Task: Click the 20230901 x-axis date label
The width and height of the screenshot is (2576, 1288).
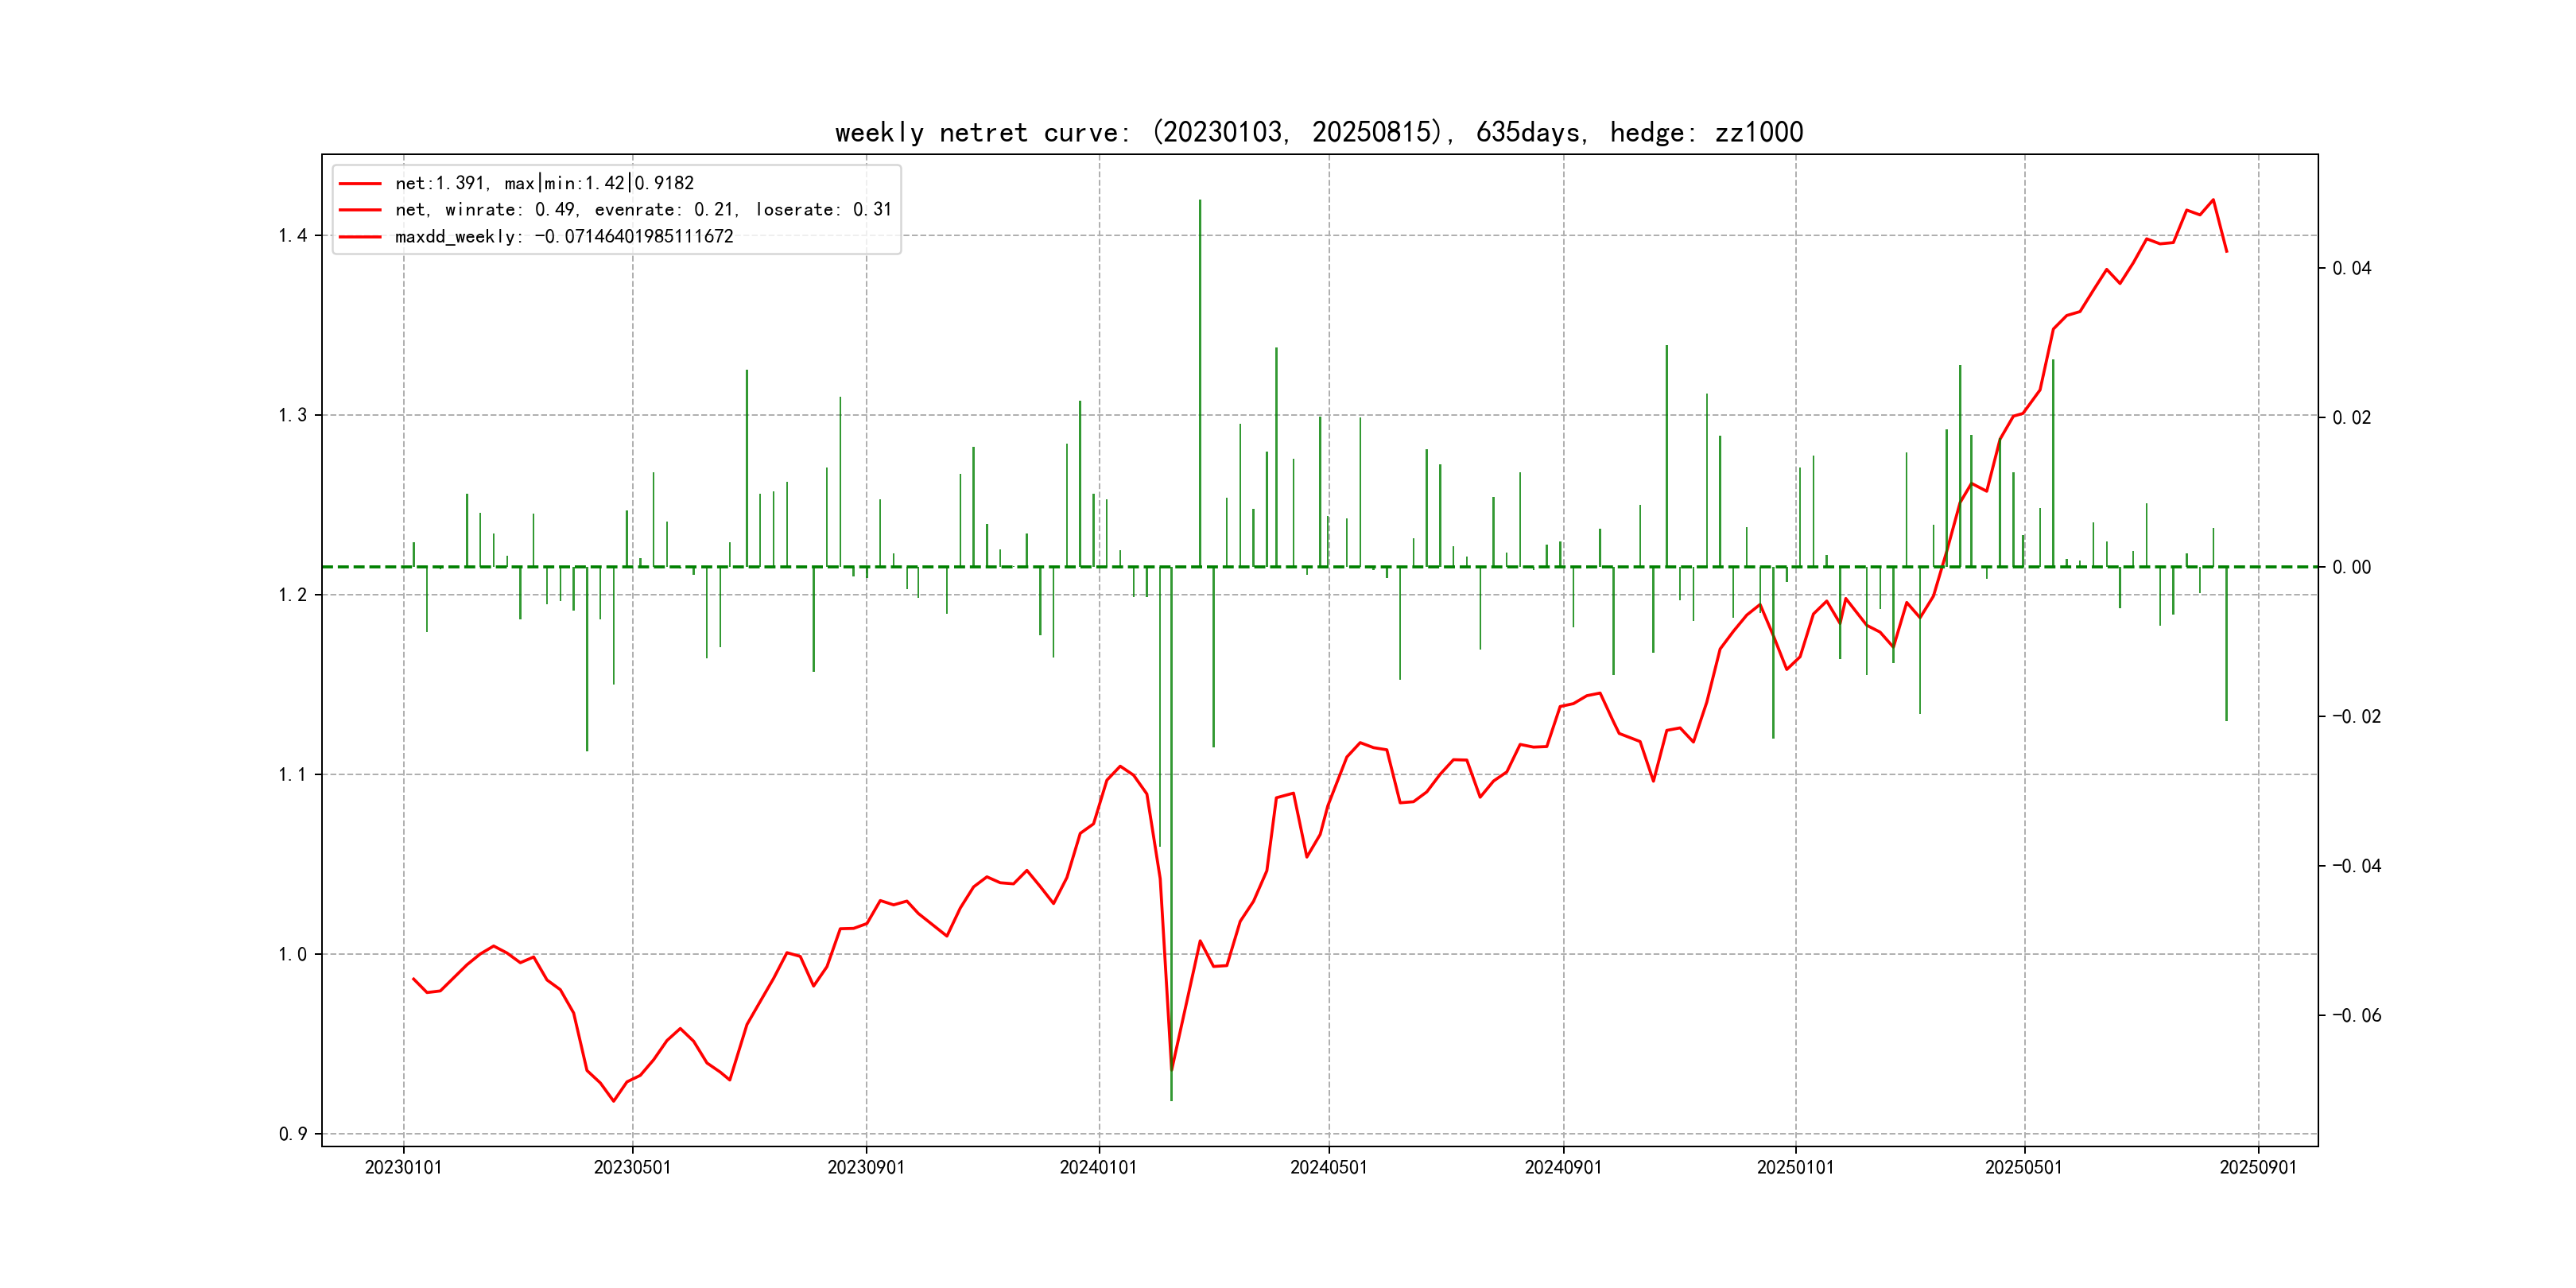Action: click(x=865, y=1167)
